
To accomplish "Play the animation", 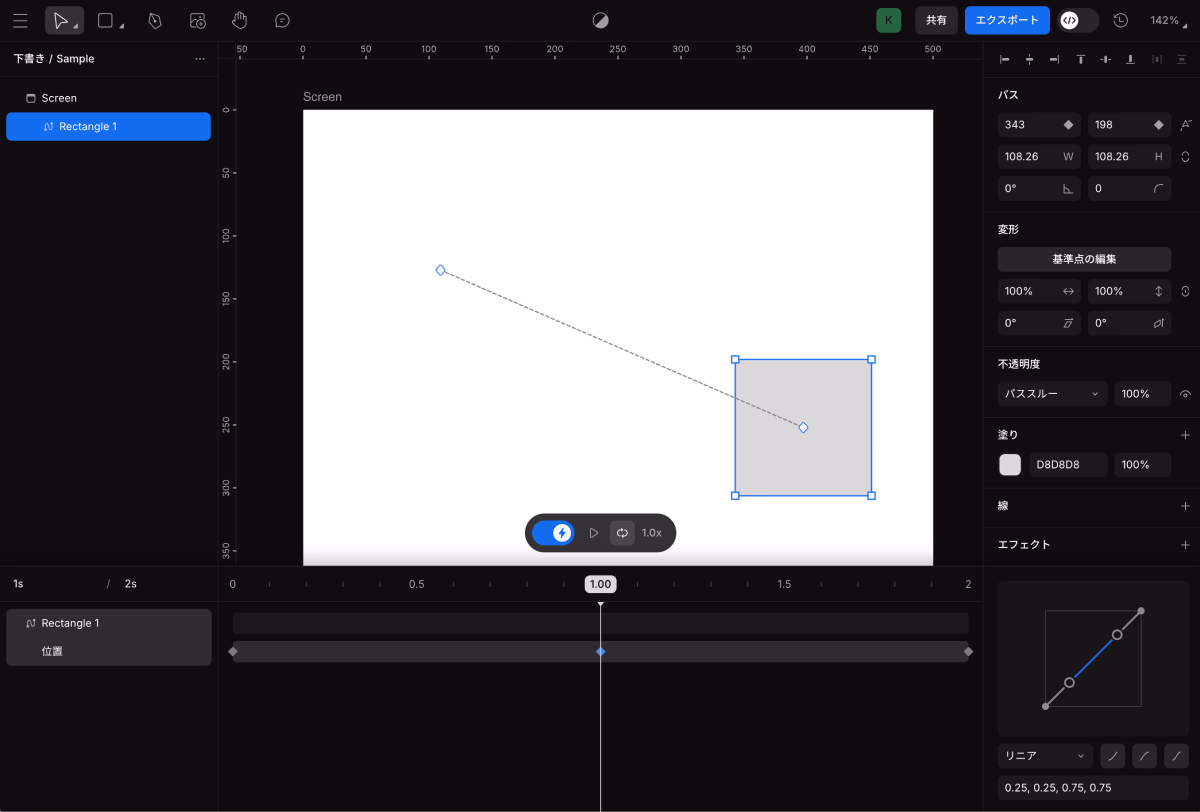I will (x=593, y=533).
